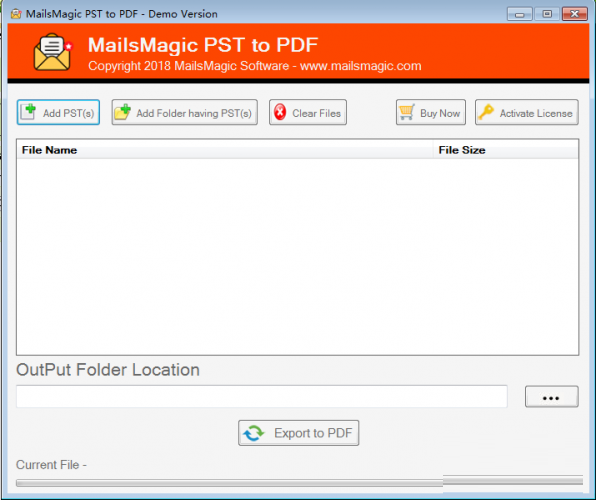Open the Activate License dialog
Screen dimensions: 596x500
point(527,112)
